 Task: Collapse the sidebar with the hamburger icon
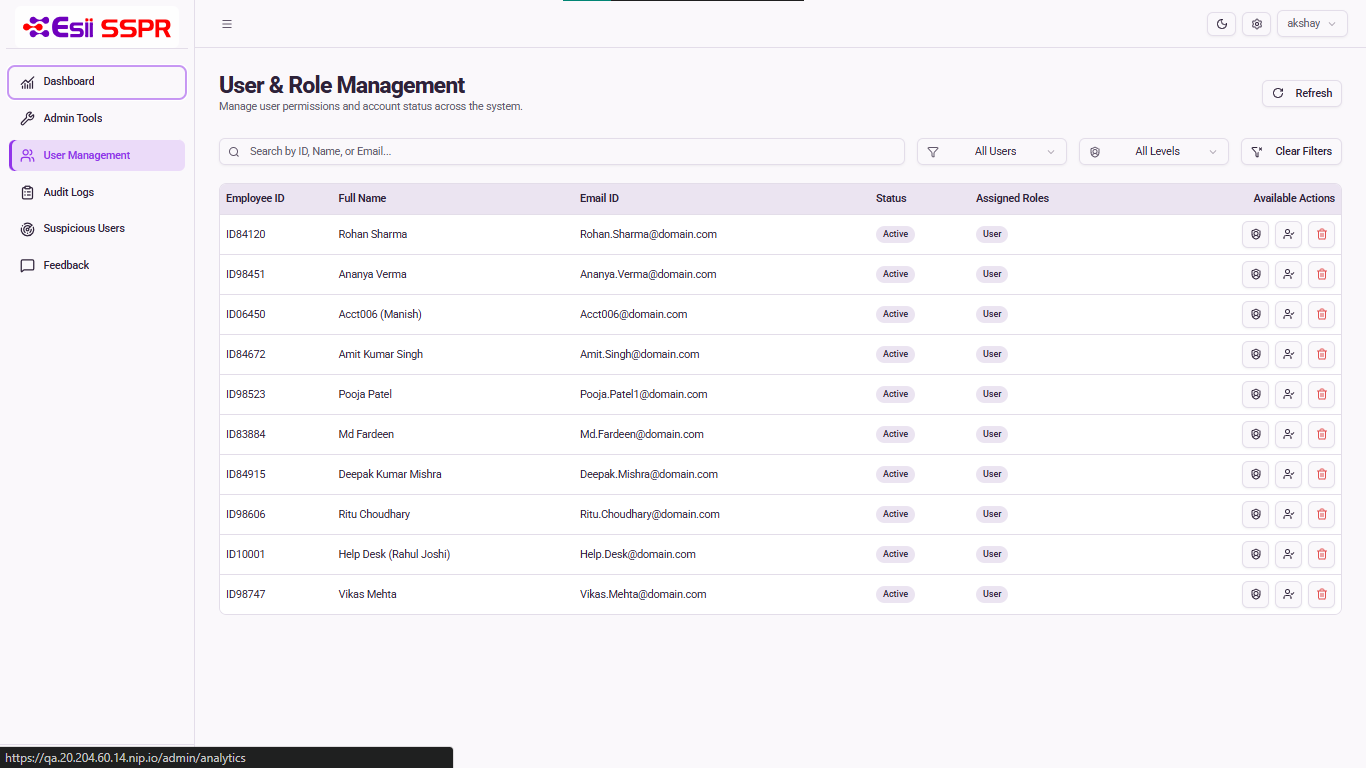(227, 24)
